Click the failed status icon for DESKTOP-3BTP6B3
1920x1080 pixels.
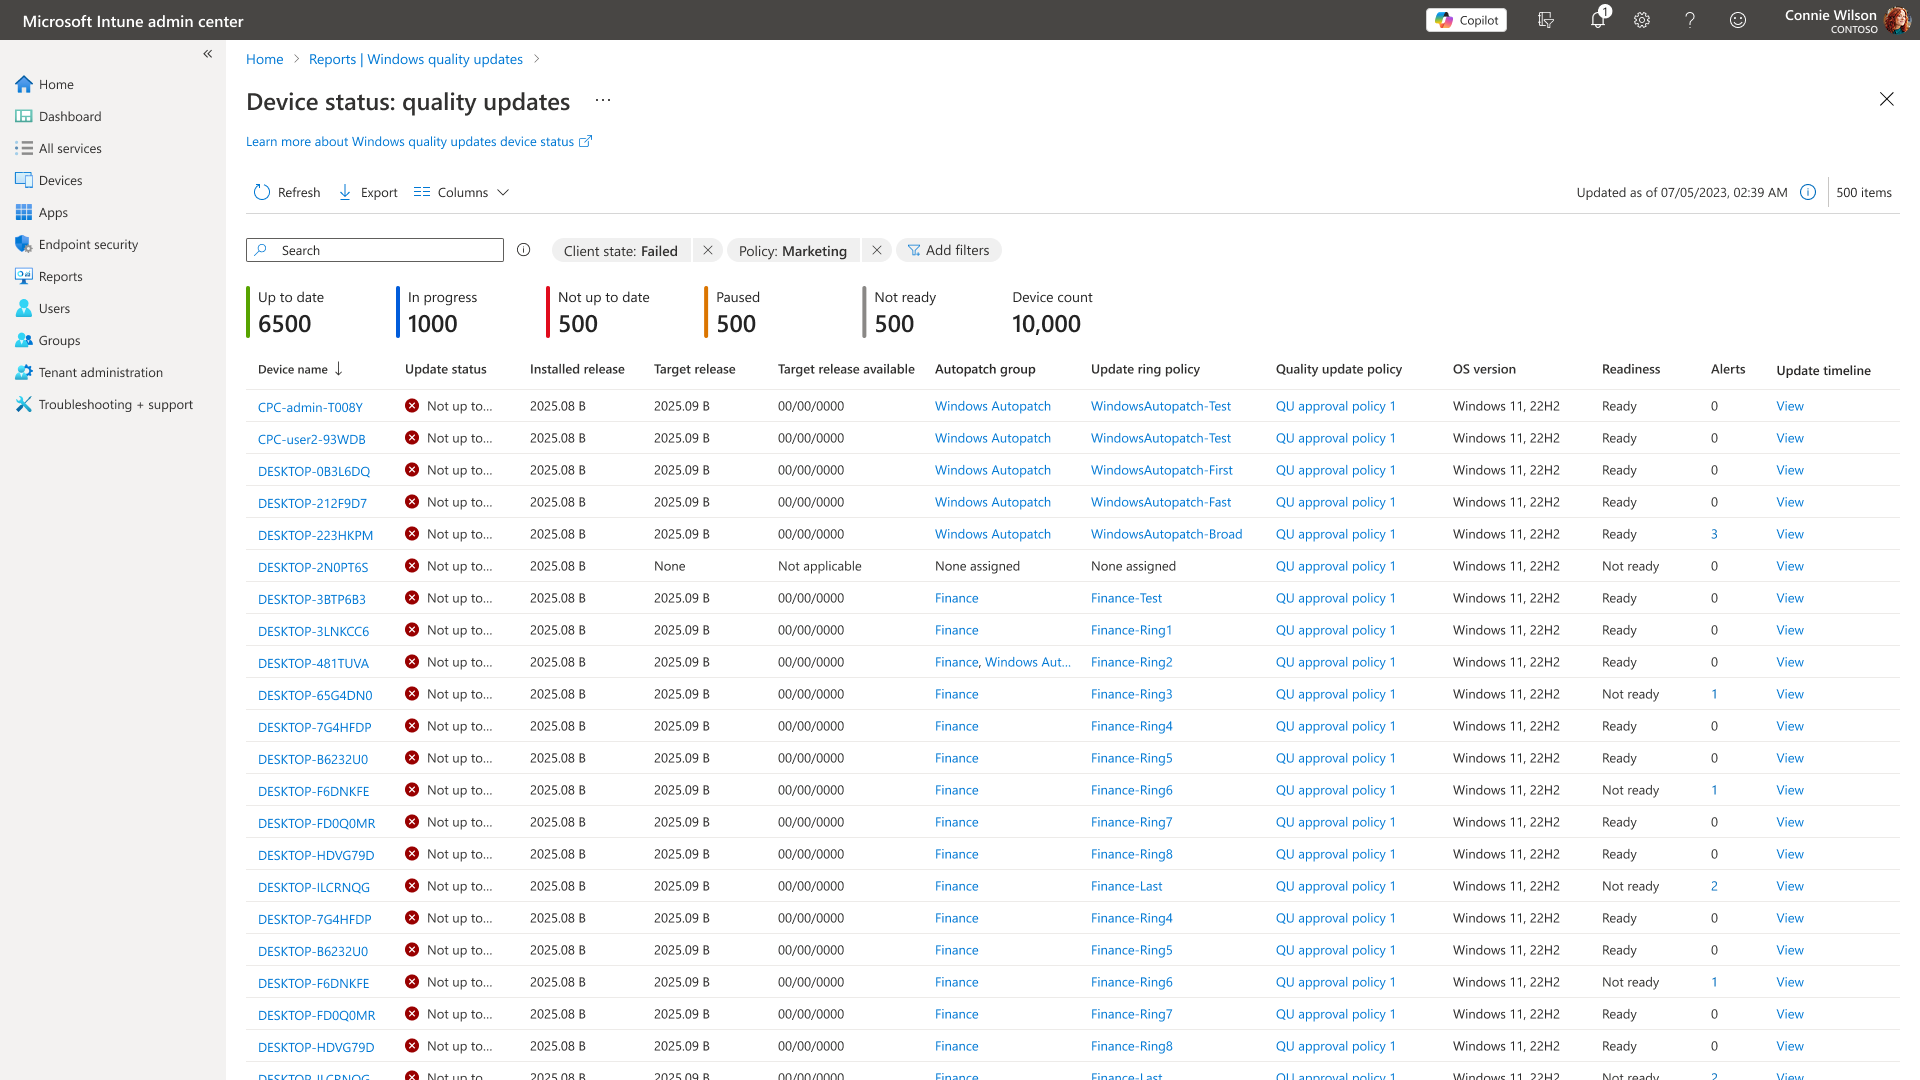412,598
